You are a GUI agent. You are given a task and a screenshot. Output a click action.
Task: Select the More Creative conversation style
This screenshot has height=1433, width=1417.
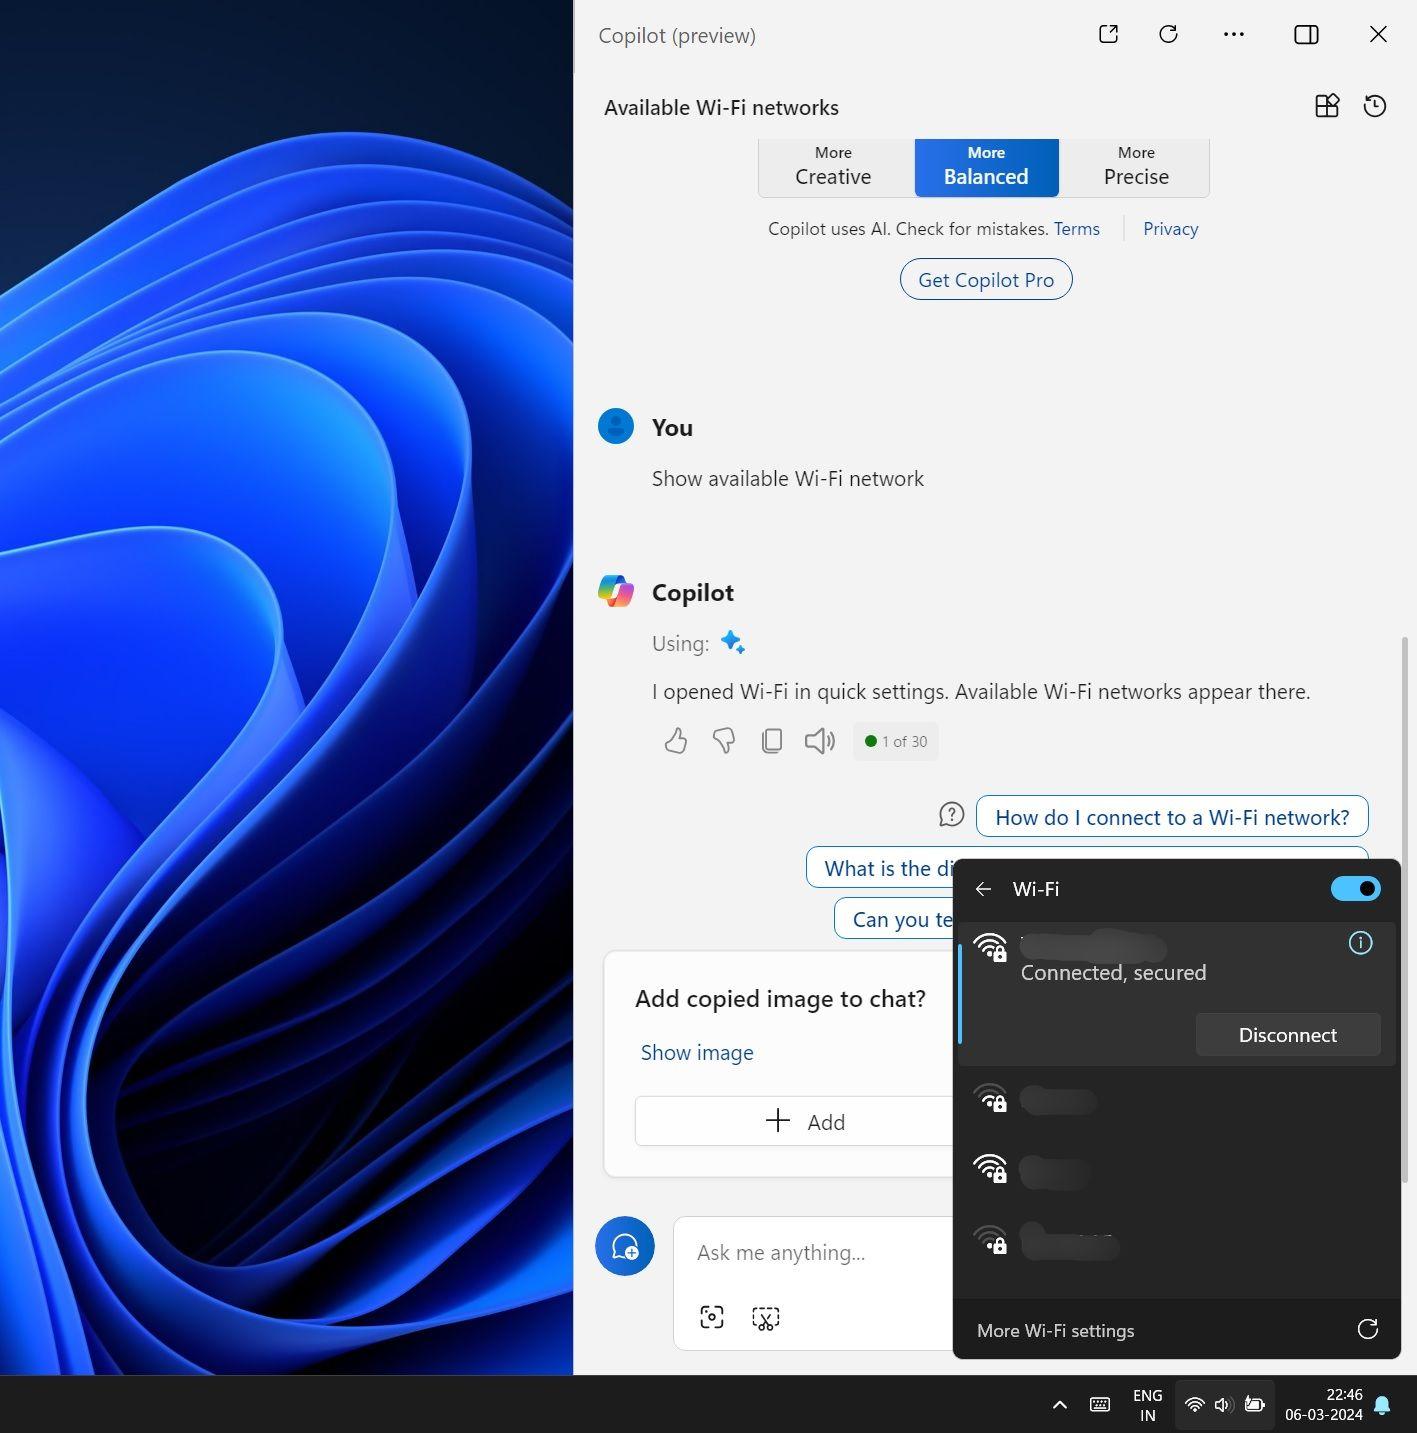(832, 167)
